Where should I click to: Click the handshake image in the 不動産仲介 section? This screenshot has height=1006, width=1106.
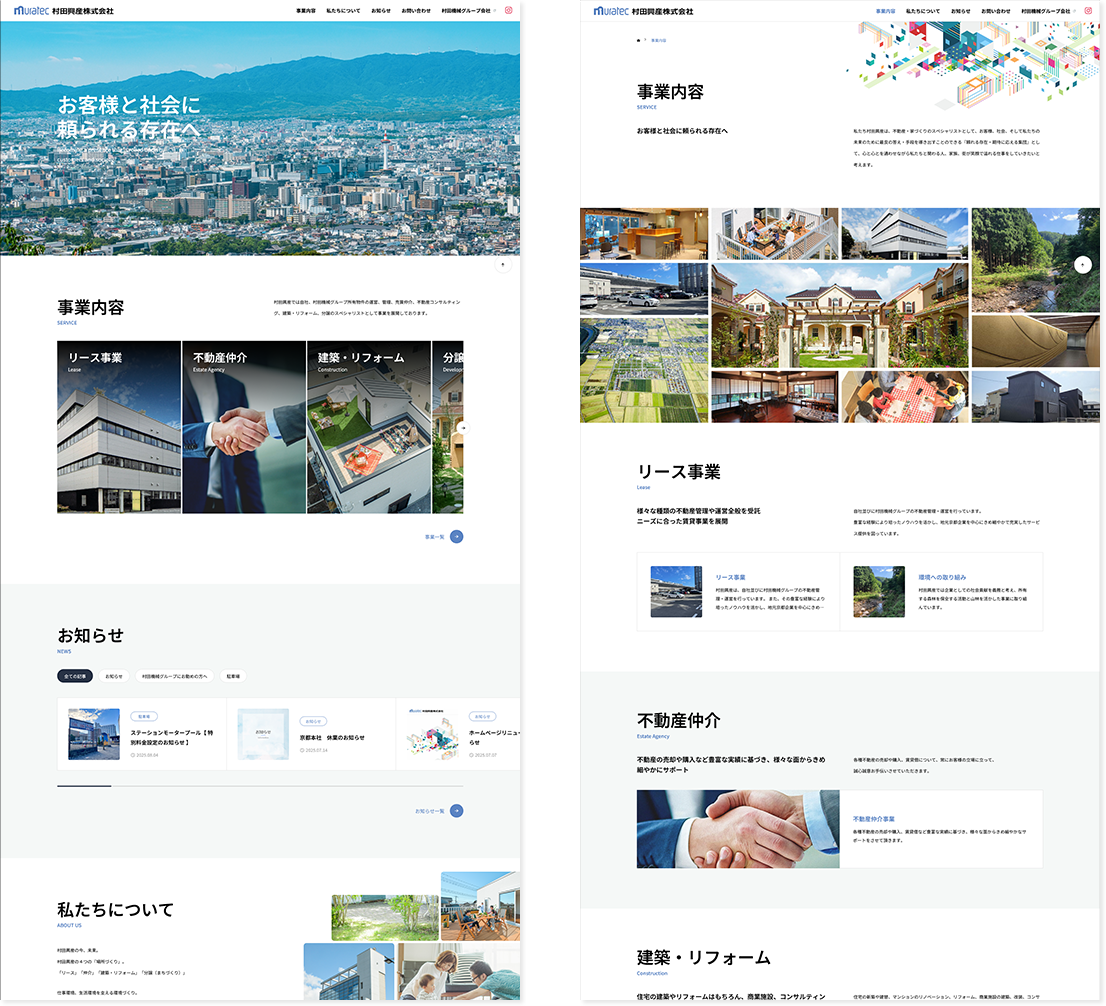click(738, 829)
